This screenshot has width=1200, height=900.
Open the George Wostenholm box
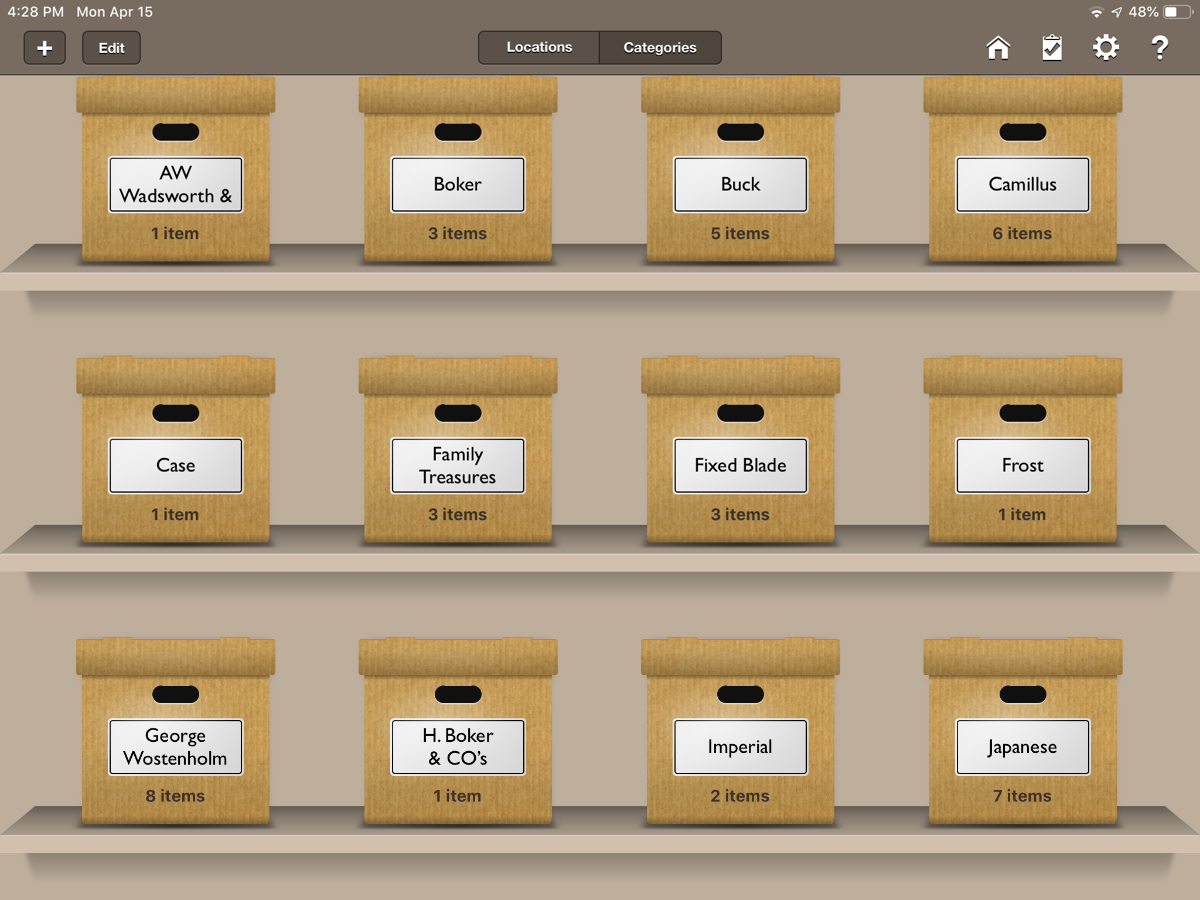[x=176, y=732]
